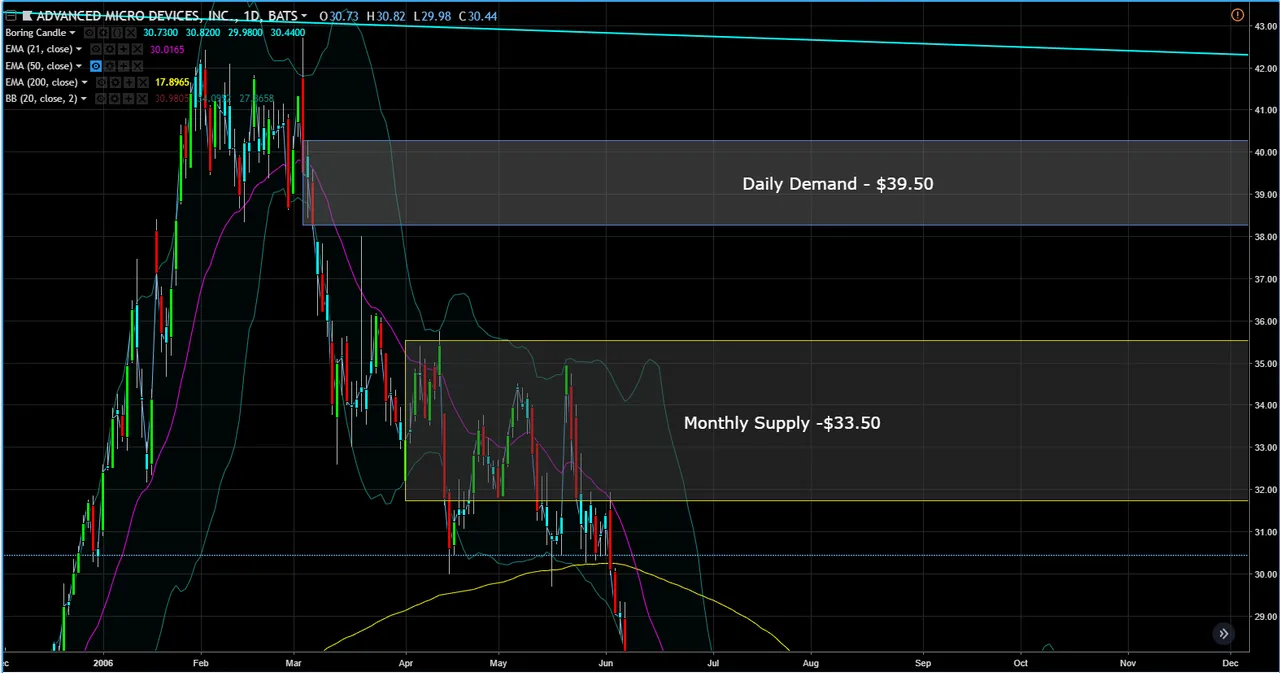Hide the BB (20, close, 2) bands
1280x673 pixels.
click(x=101, y=99)
